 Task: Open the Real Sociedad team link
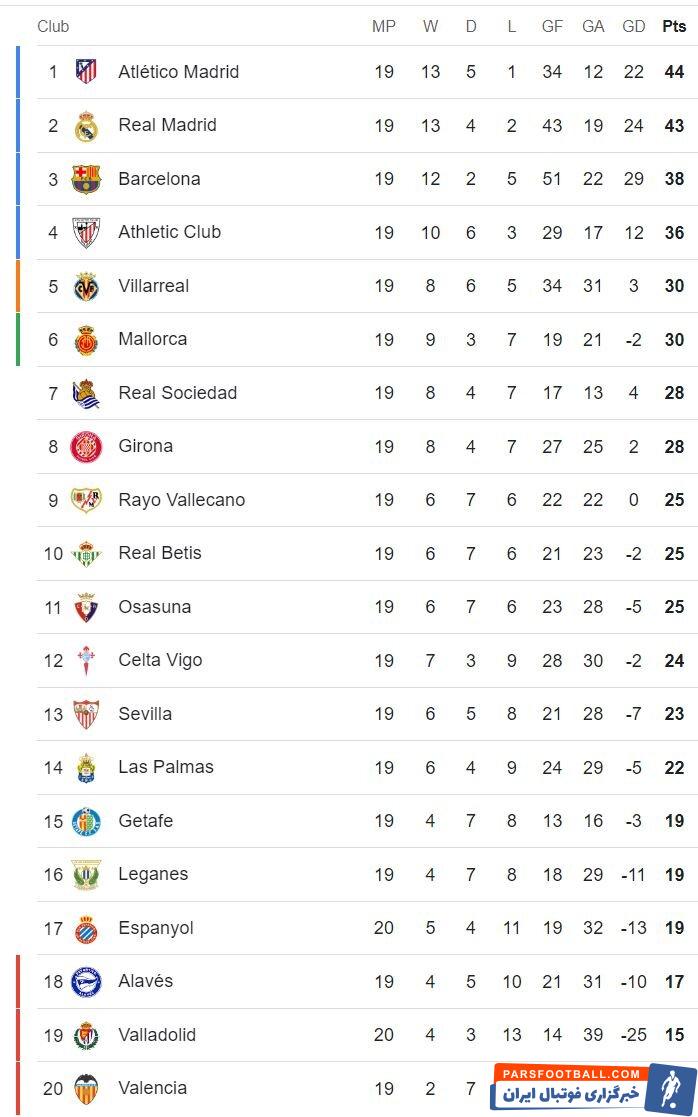(177, 393)
